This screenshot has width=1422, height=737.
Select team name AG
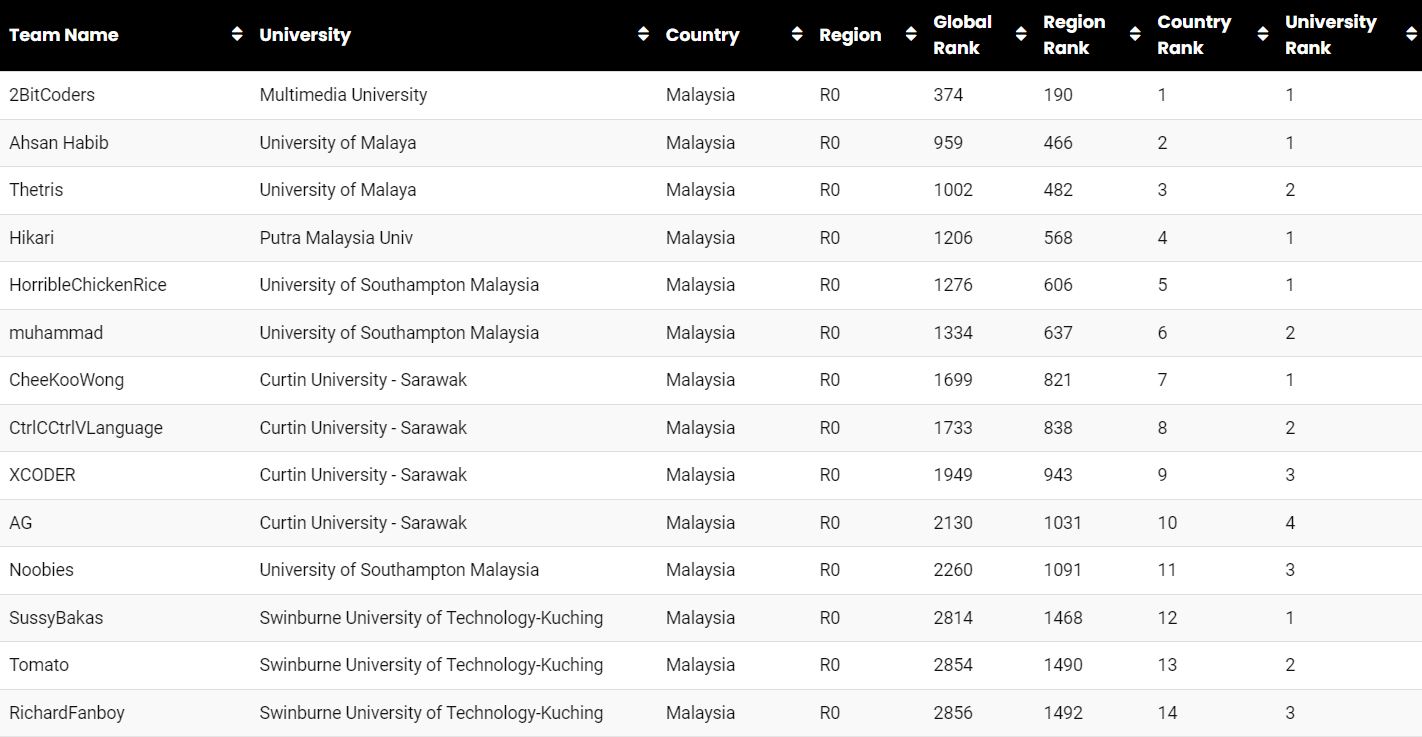point(21,523)
